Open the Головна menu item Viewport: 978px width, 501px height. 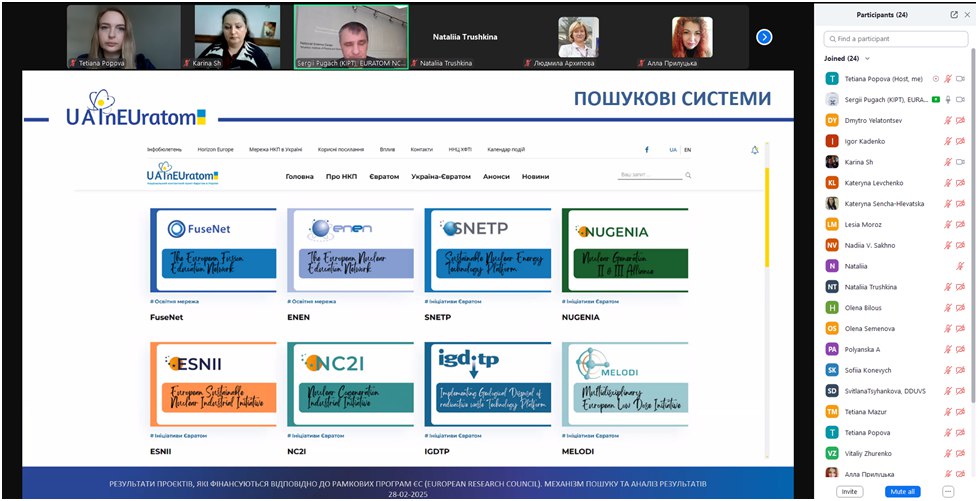coord(299,177)
